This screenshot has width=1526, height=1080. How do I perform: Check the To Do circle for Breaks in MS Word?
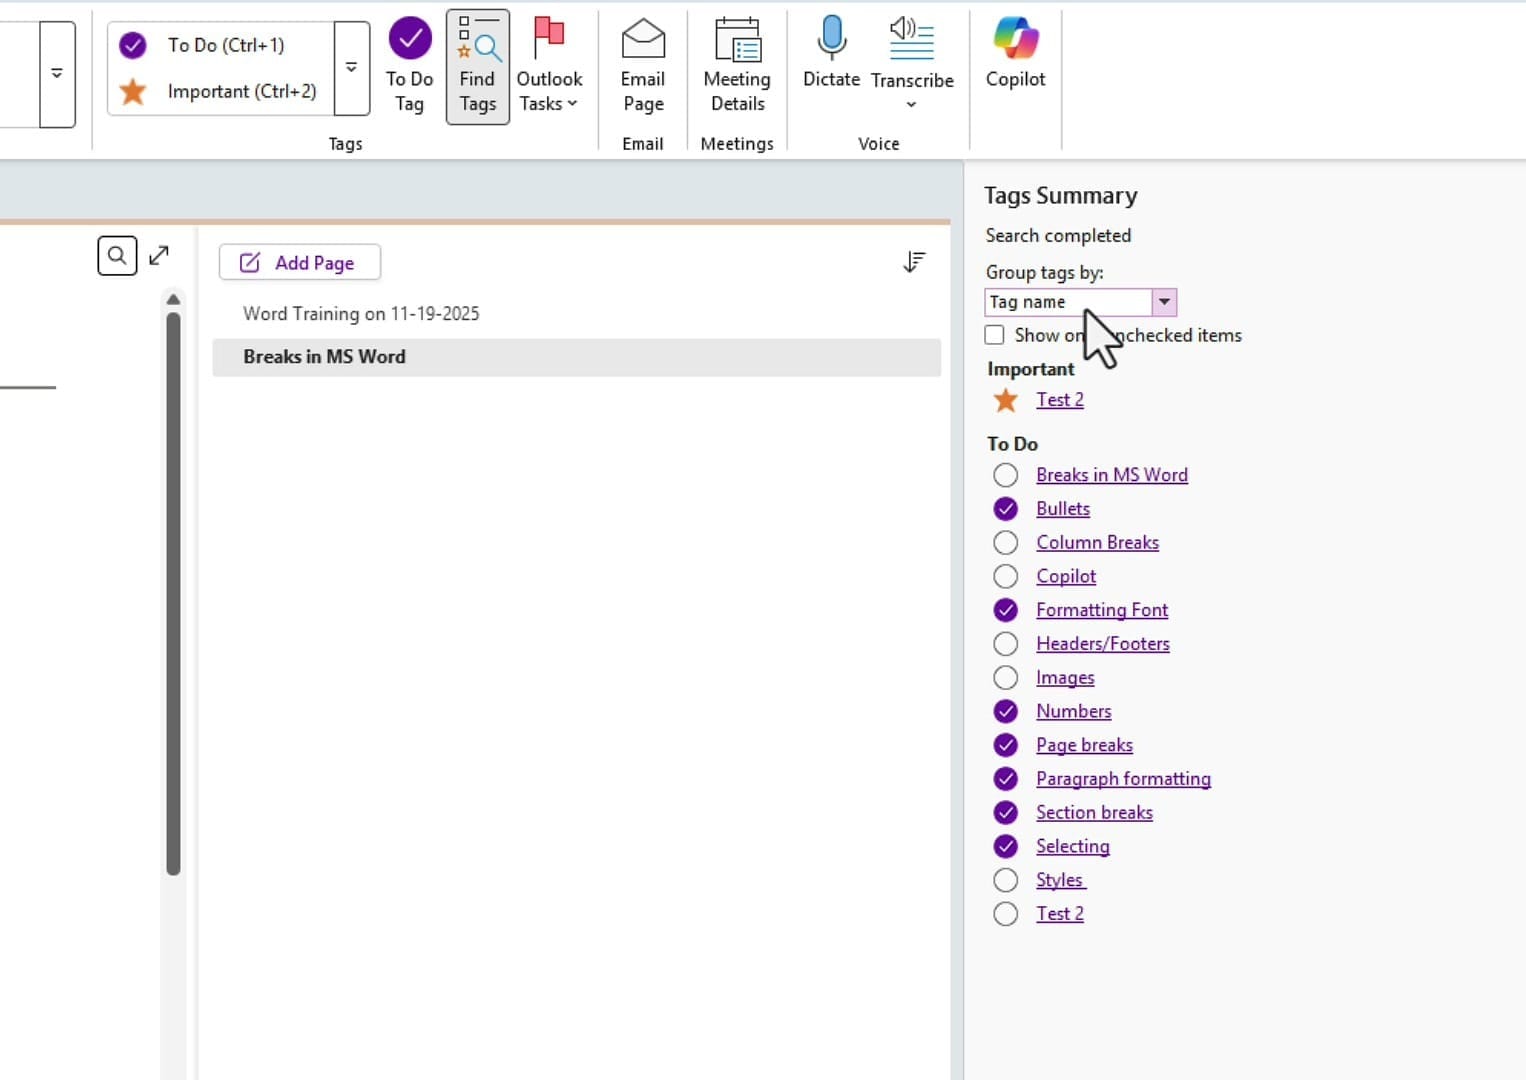pos(1005,475)
